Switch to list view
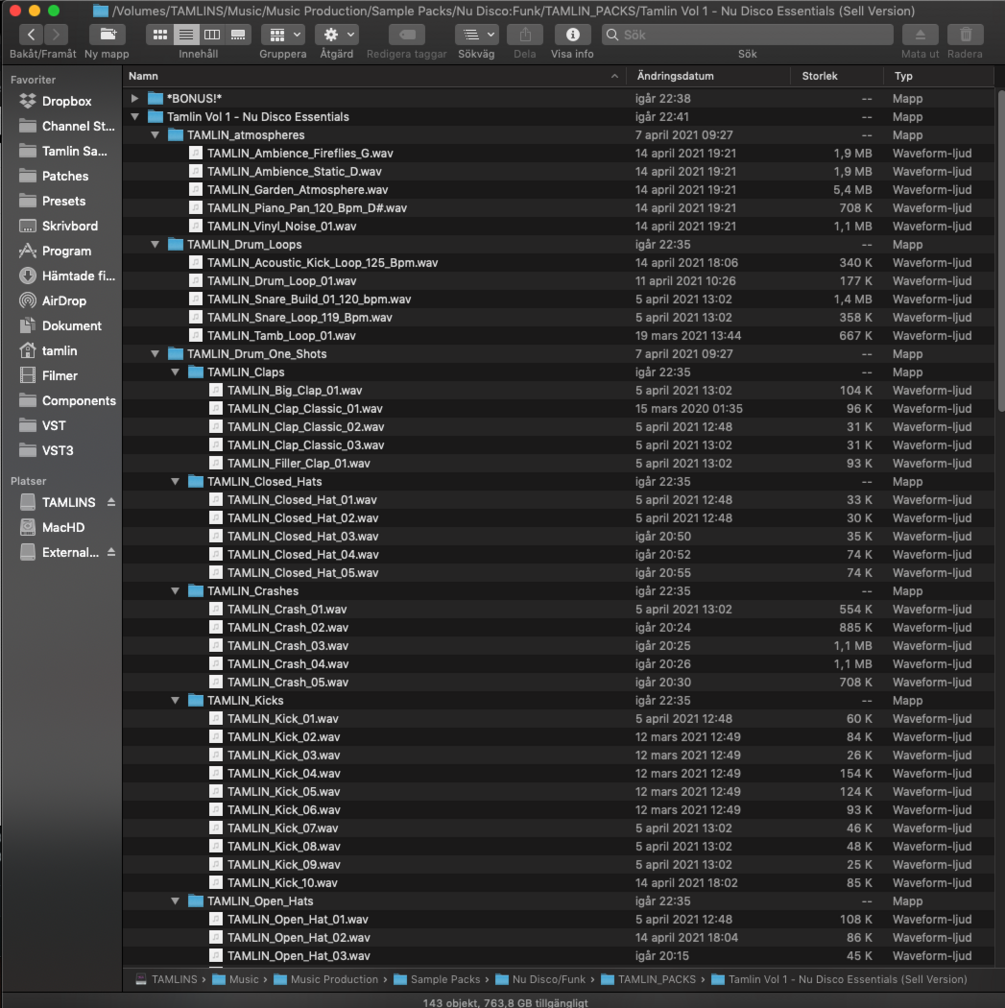Image resolution: width=1005 pixels, height=1008 pixels. pyautogui.click(x=186, y=35)
